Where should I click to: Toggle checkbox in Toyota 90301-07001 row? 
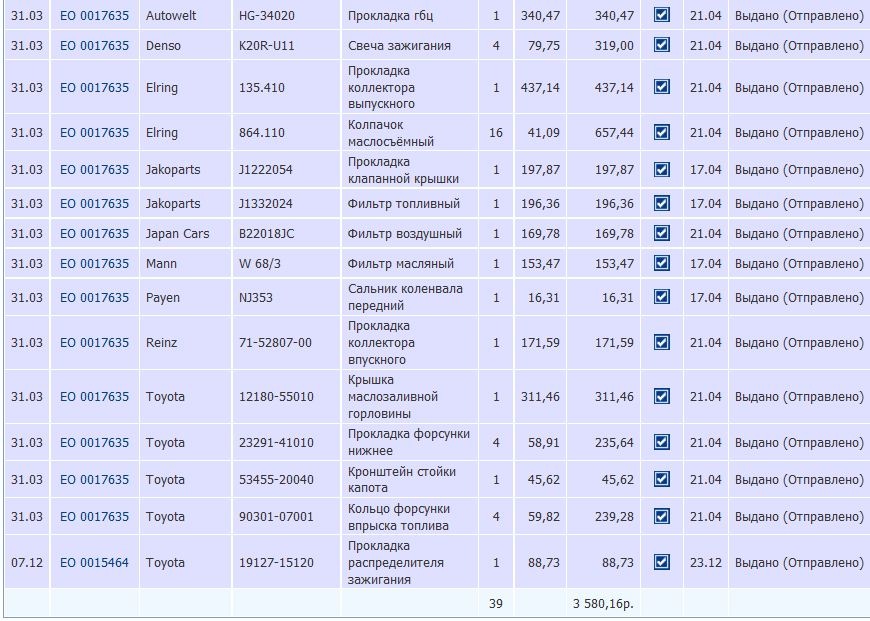661,516
